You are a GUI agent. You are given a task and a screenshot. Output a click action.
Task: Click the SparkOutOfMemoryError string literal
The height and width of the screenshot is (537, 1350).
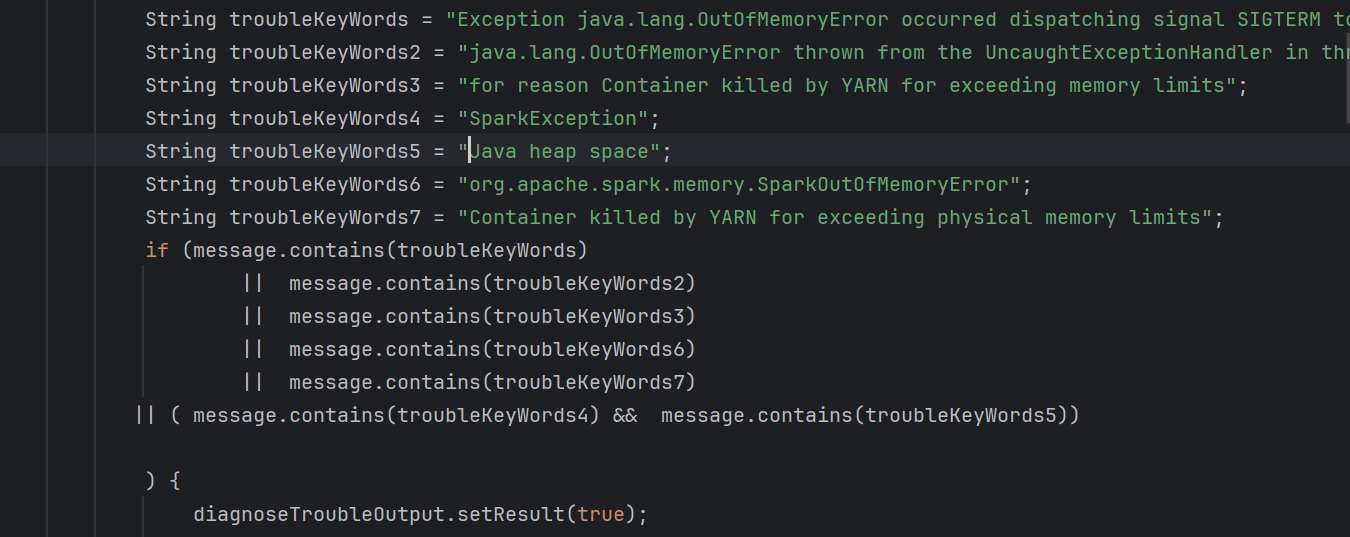[739, 184]
